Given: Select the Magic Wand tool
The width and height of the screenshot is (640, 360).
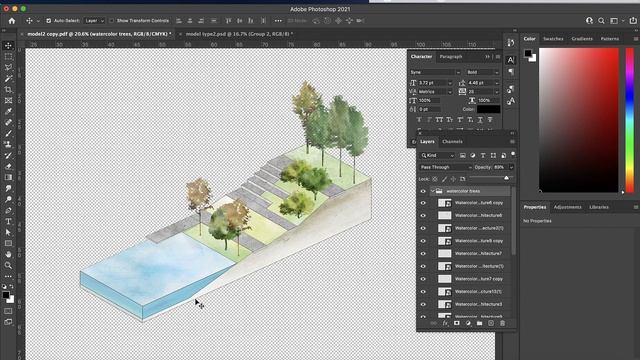Looking at the screenshot, I should point(8,78).
